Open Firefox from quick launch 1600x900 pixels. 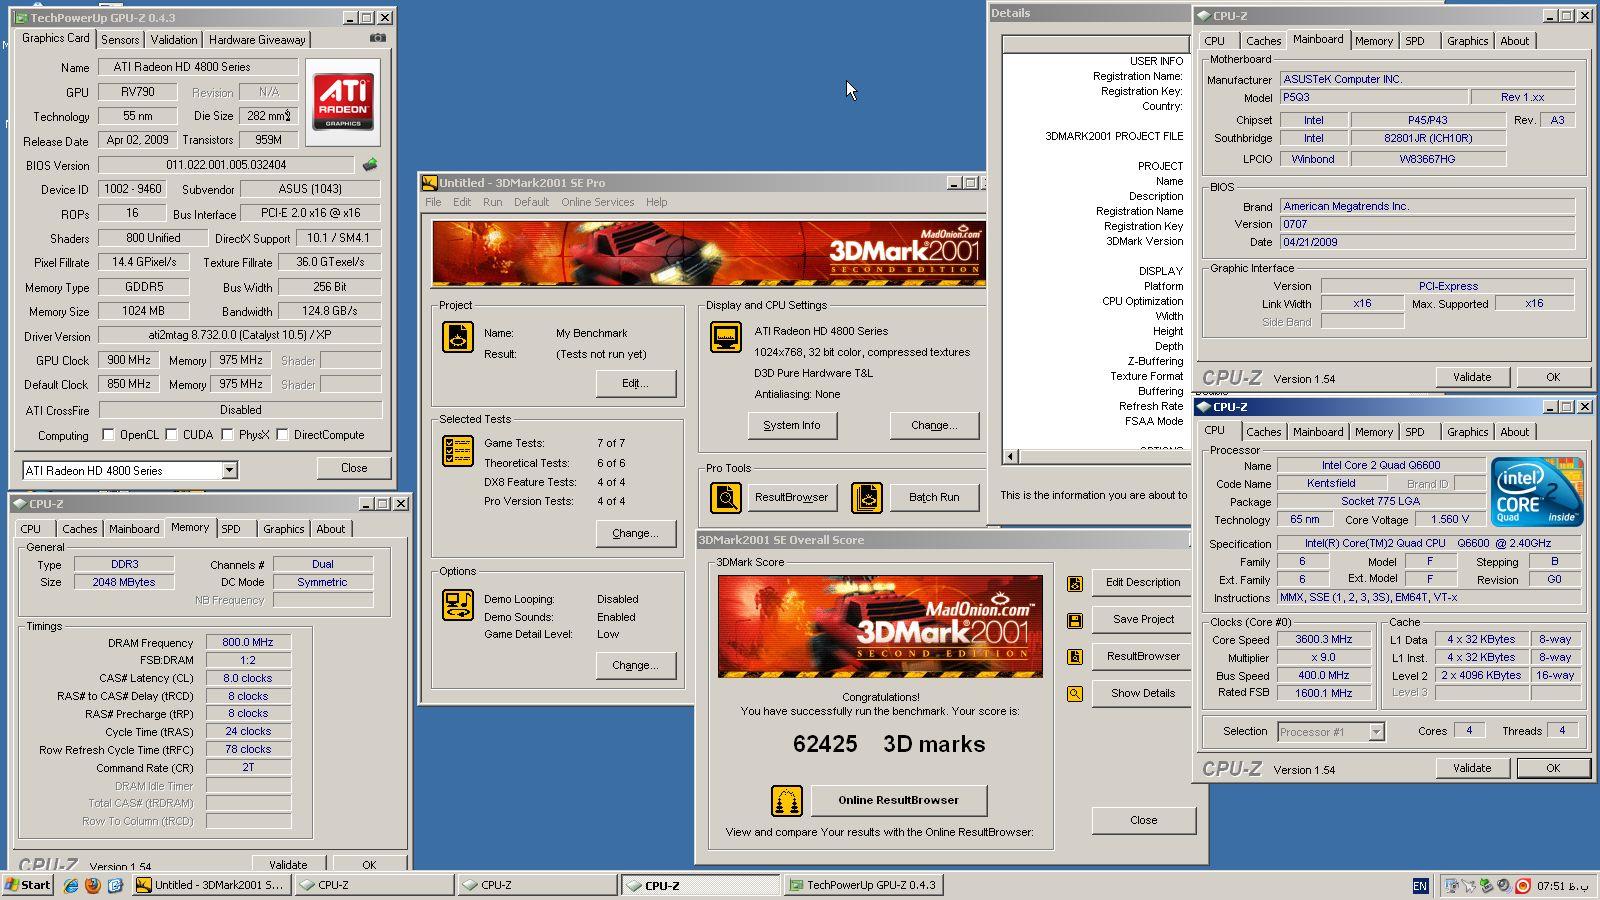[93, 885]
